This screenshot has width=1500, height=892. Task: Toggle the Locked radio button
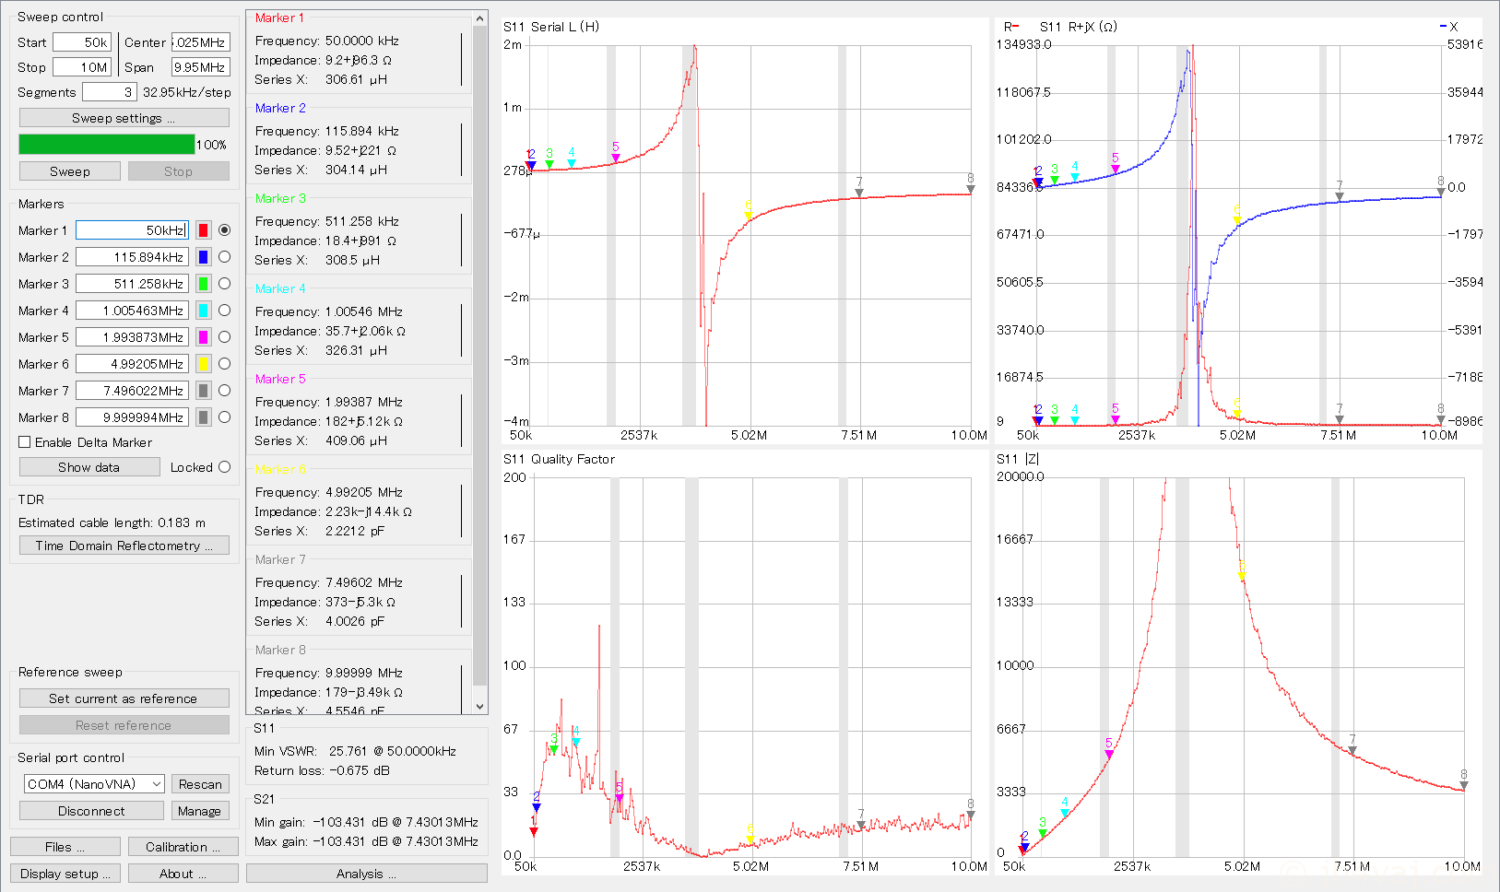[x=224, y=467]
